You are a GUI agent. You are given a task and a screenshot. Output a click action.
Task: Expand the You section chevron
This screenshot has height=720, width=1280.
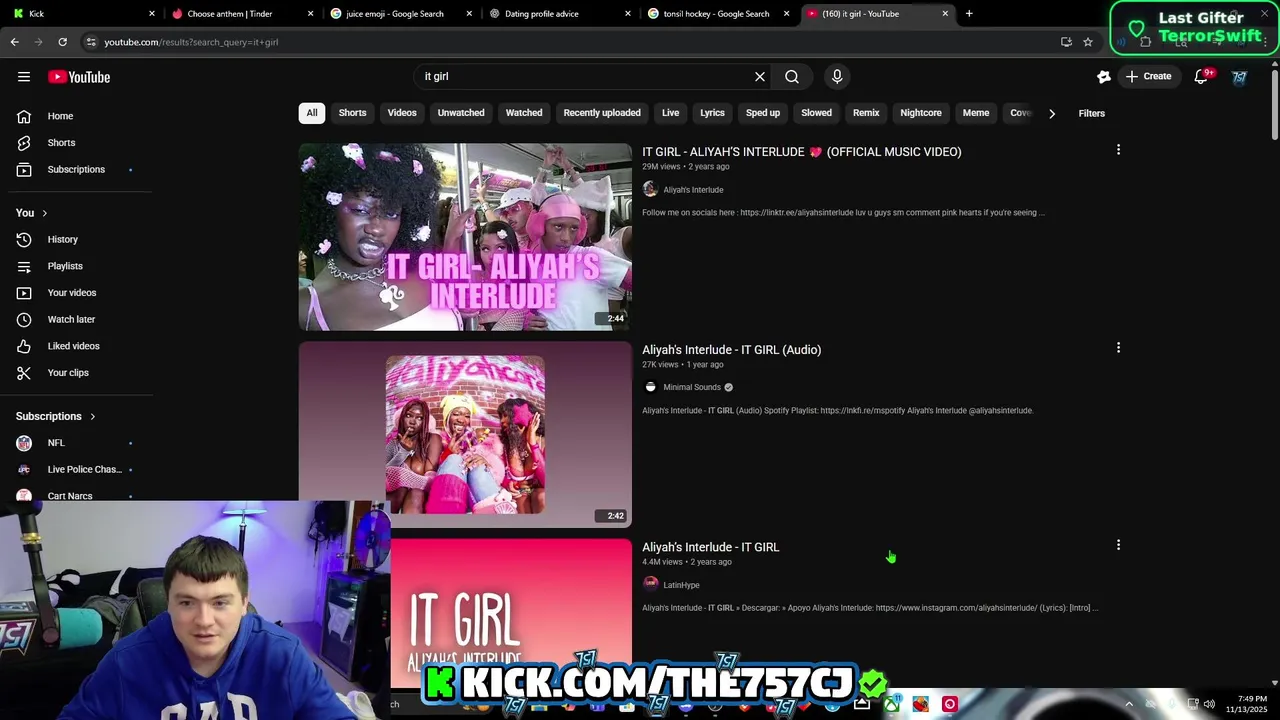(x=44, y=213)
